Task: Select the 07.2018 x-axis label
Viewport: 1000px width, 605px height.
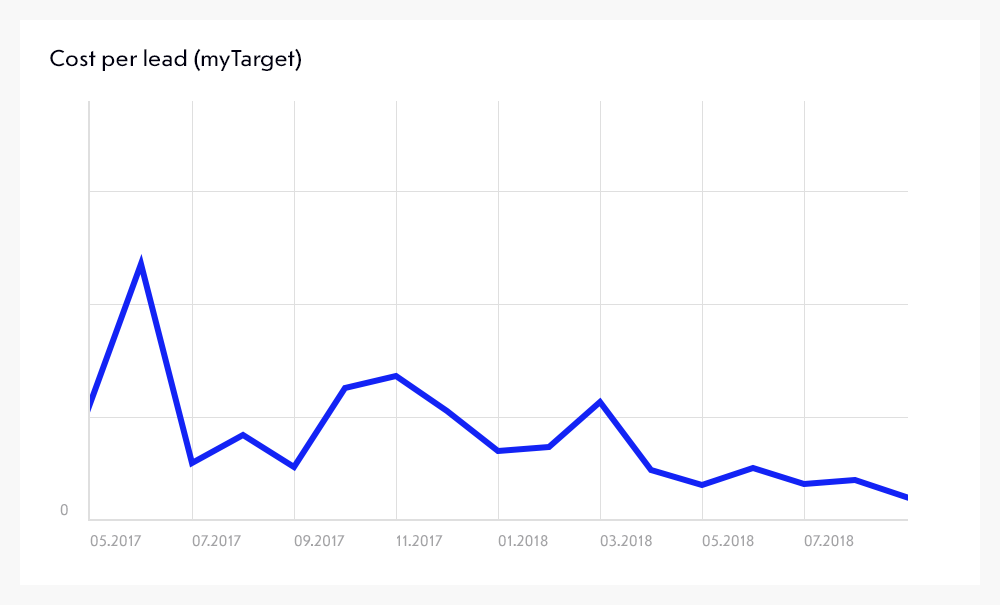Action: pos(830,541)
